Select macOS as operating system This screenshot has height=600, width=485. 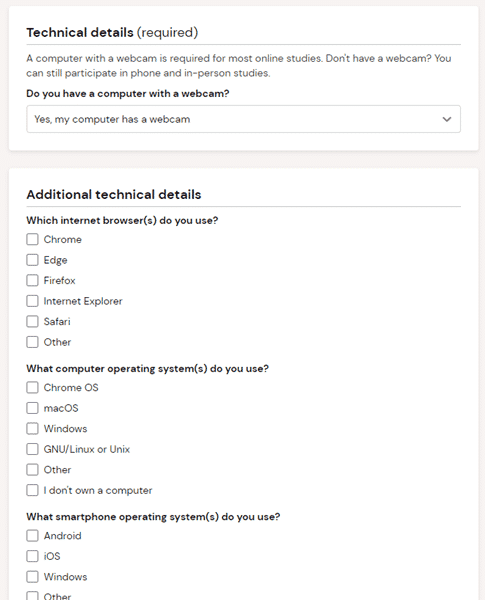coord(33,408)
